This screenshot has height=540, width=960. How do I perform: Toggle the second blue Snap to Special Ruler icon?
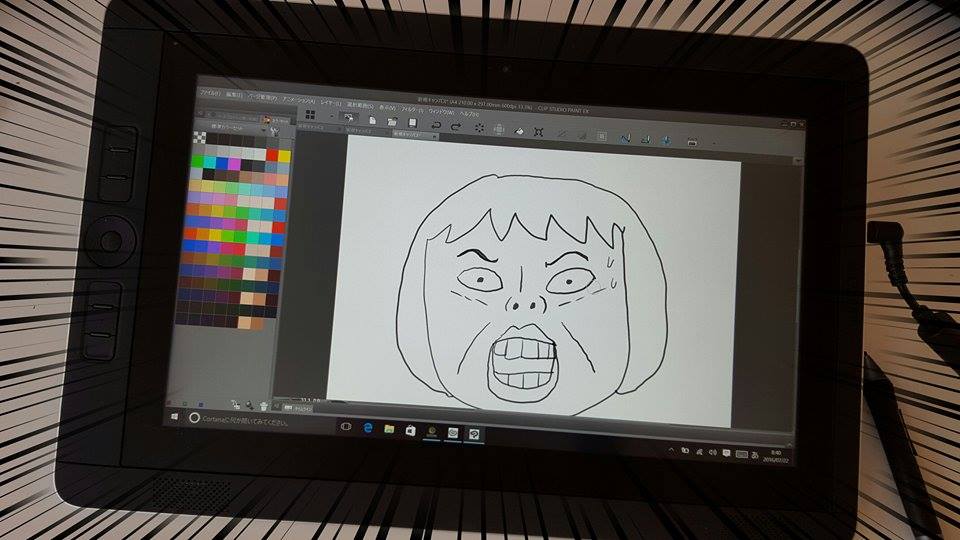(x=645, y=140)
